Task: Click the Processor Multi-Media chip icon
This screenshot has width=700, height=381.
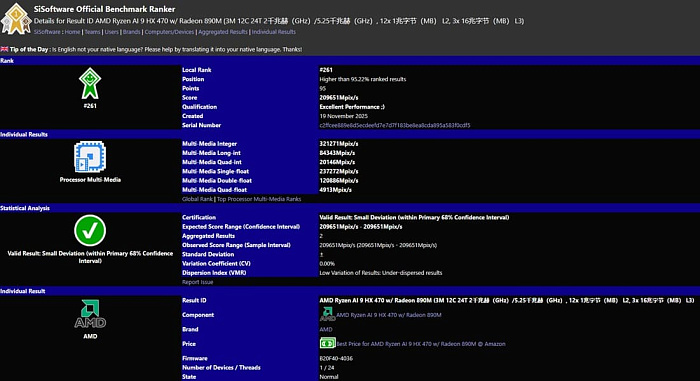Action: (x=90, y=157)
